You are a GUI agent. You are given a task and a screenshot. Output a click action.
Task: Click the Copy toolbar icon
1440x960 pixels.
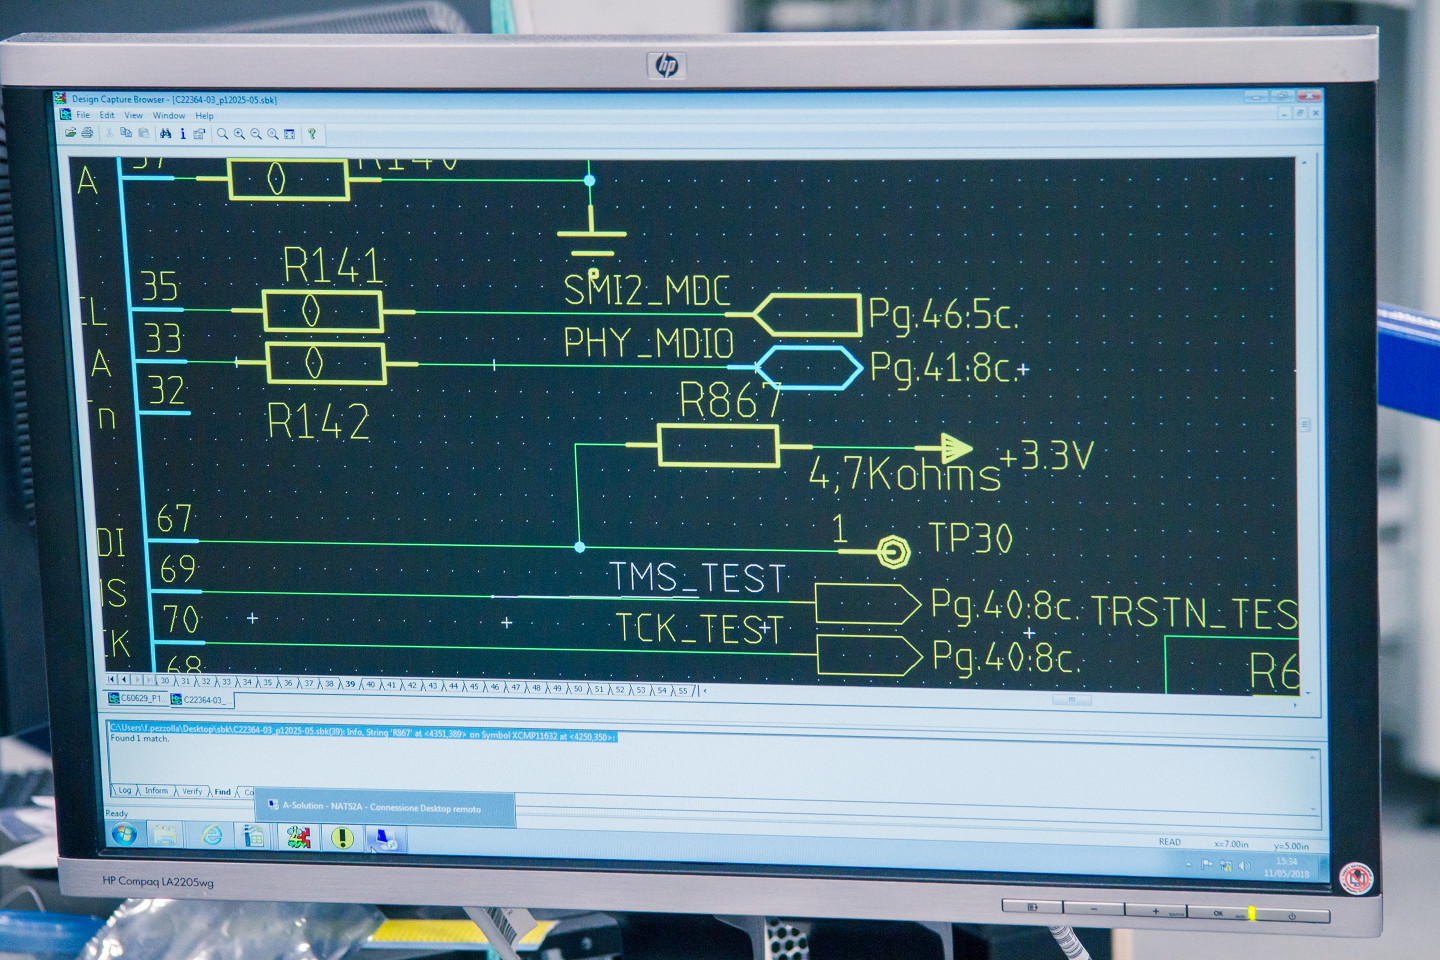click(126, 133)
